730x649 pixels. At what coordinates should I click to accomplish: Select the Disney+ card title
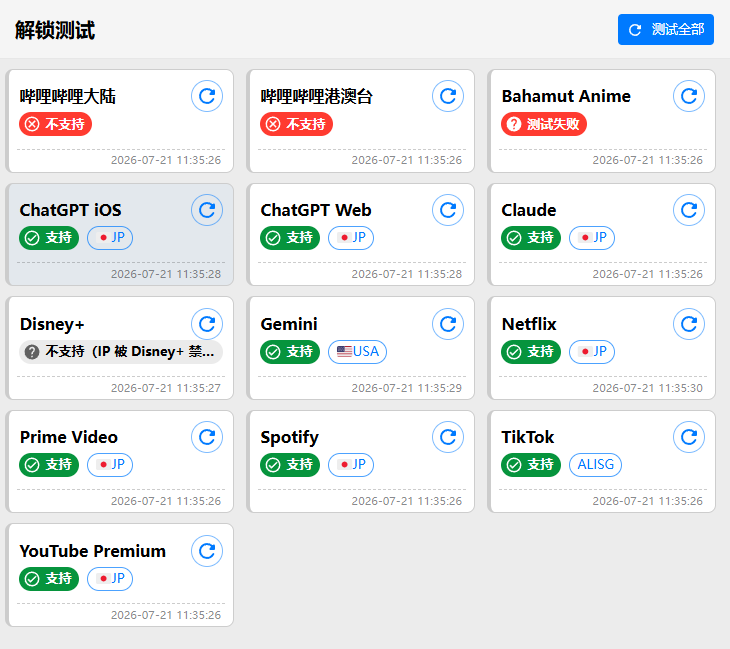[x=52, y=324]
